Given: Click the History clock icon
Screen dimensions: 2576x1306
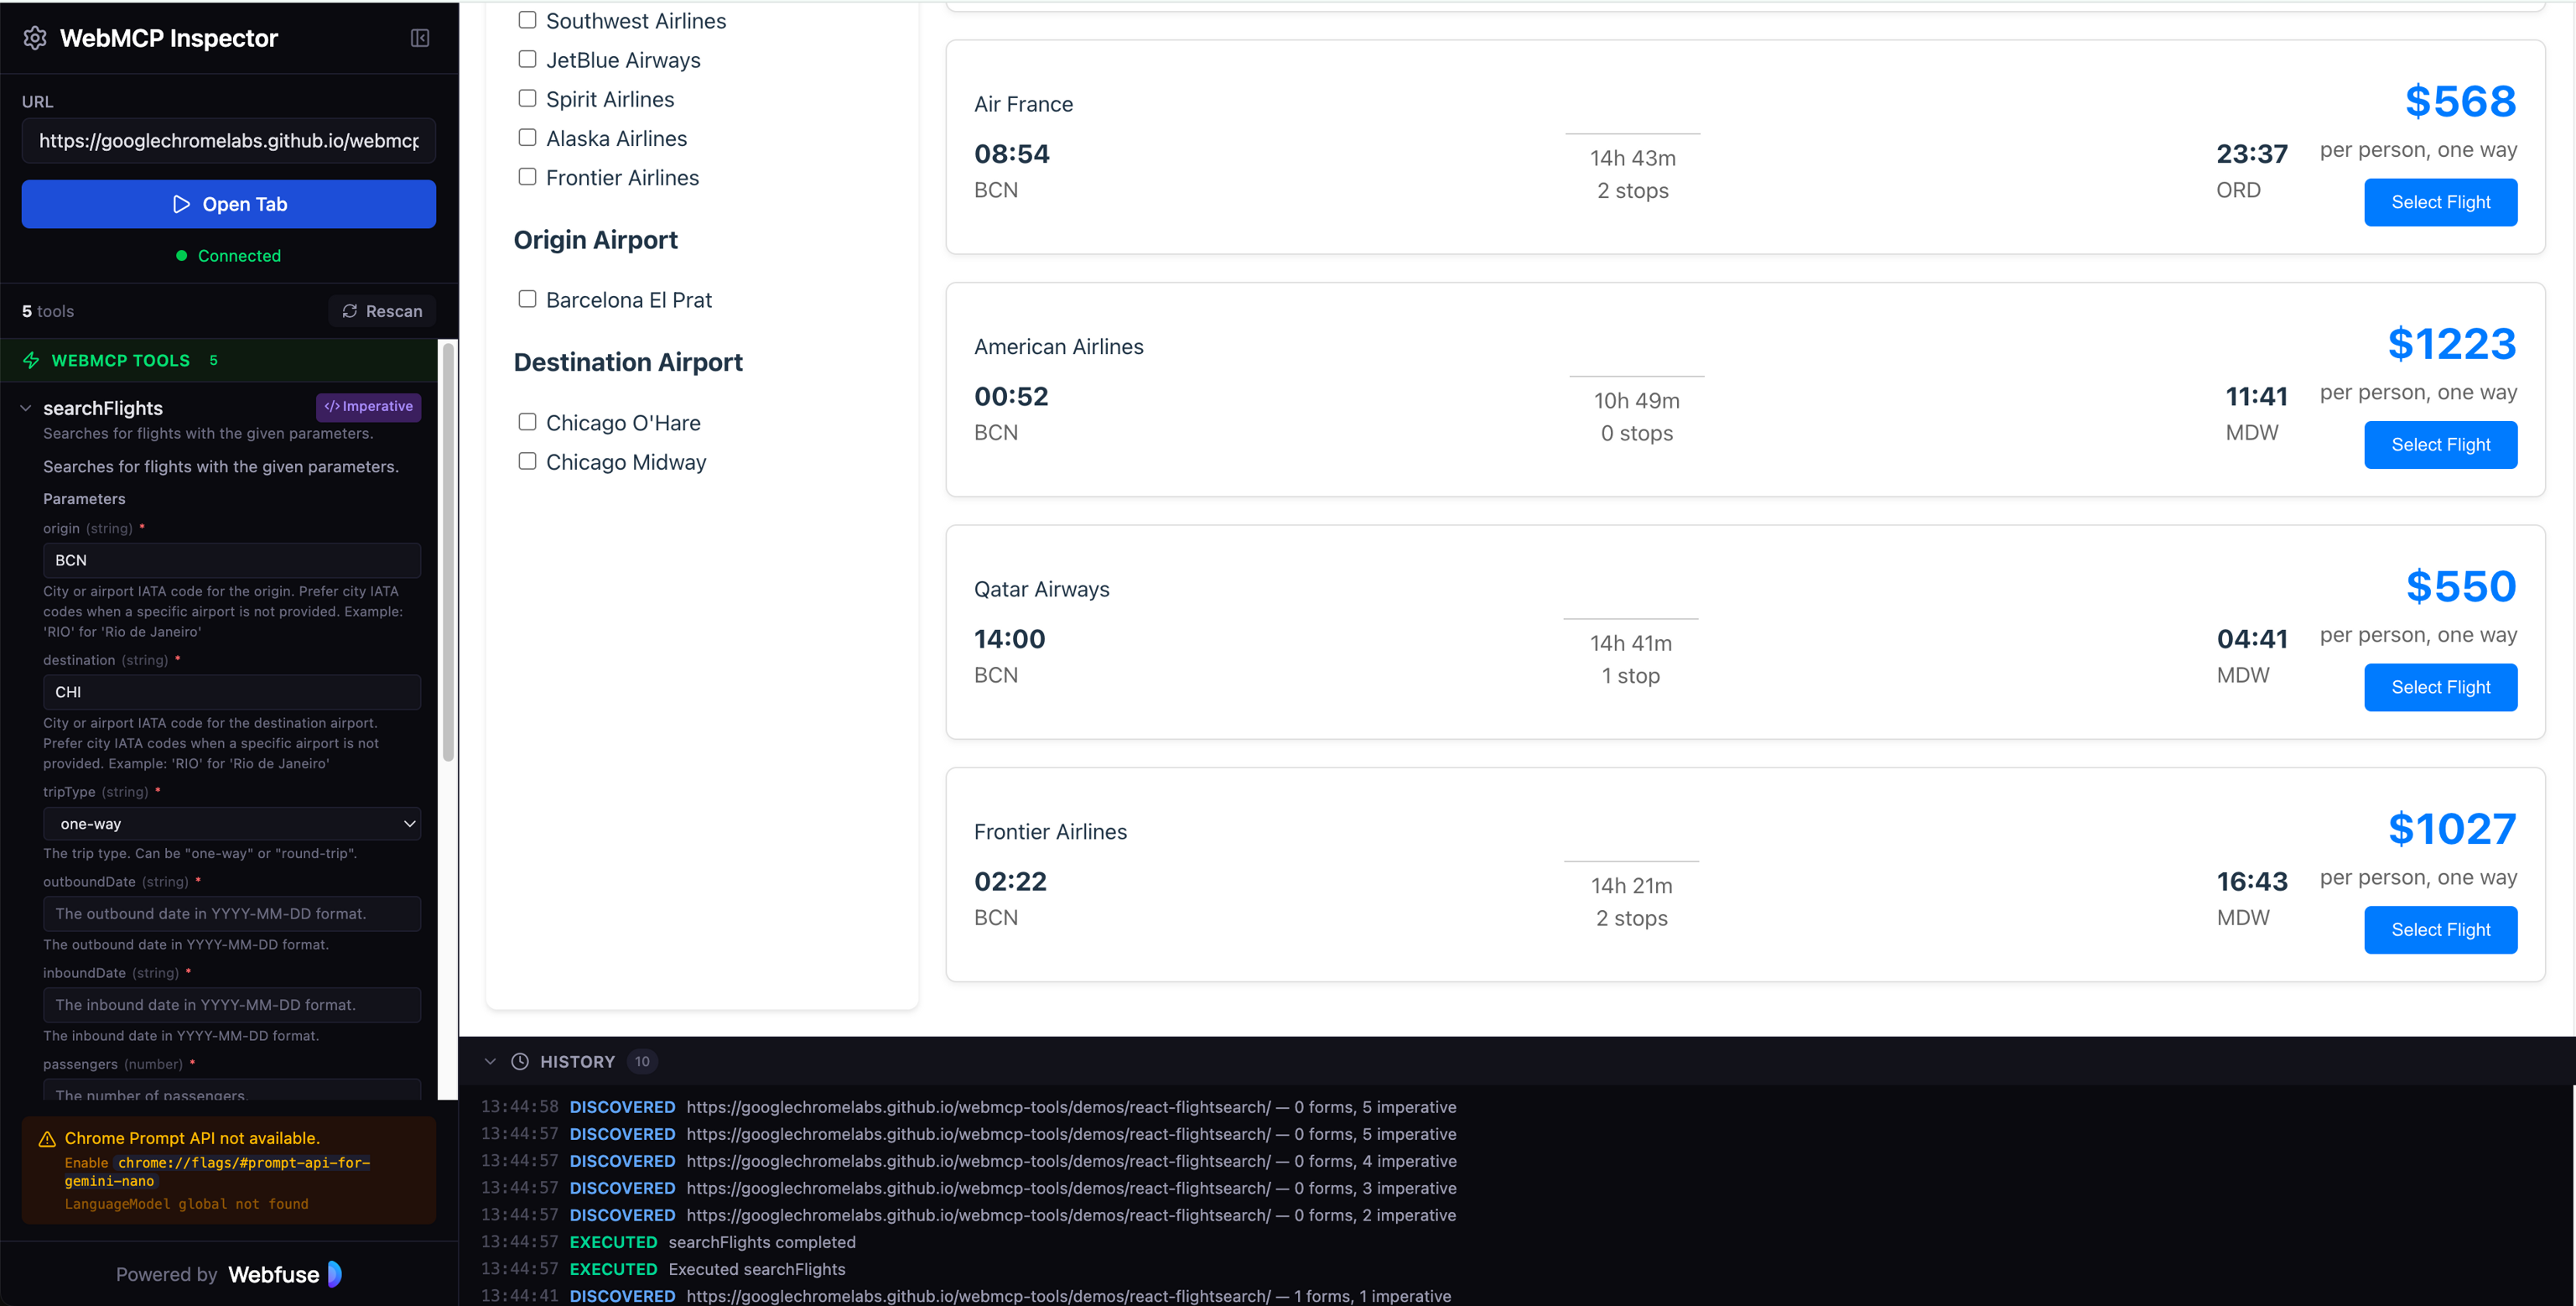Looking at the screenshot, I should pyautogui.click(x=520, y=1061).
